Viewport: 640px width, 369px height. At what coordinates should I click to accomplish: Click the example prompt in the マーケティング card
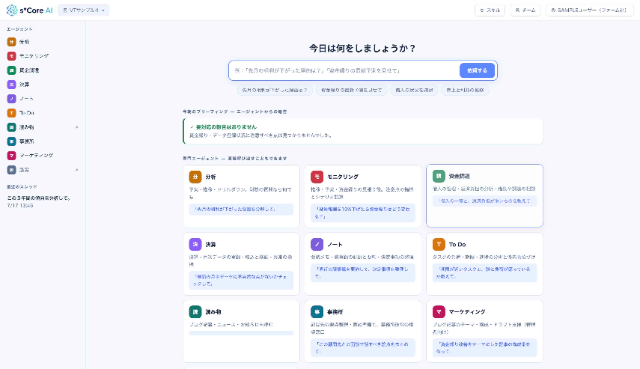[484, 347]
